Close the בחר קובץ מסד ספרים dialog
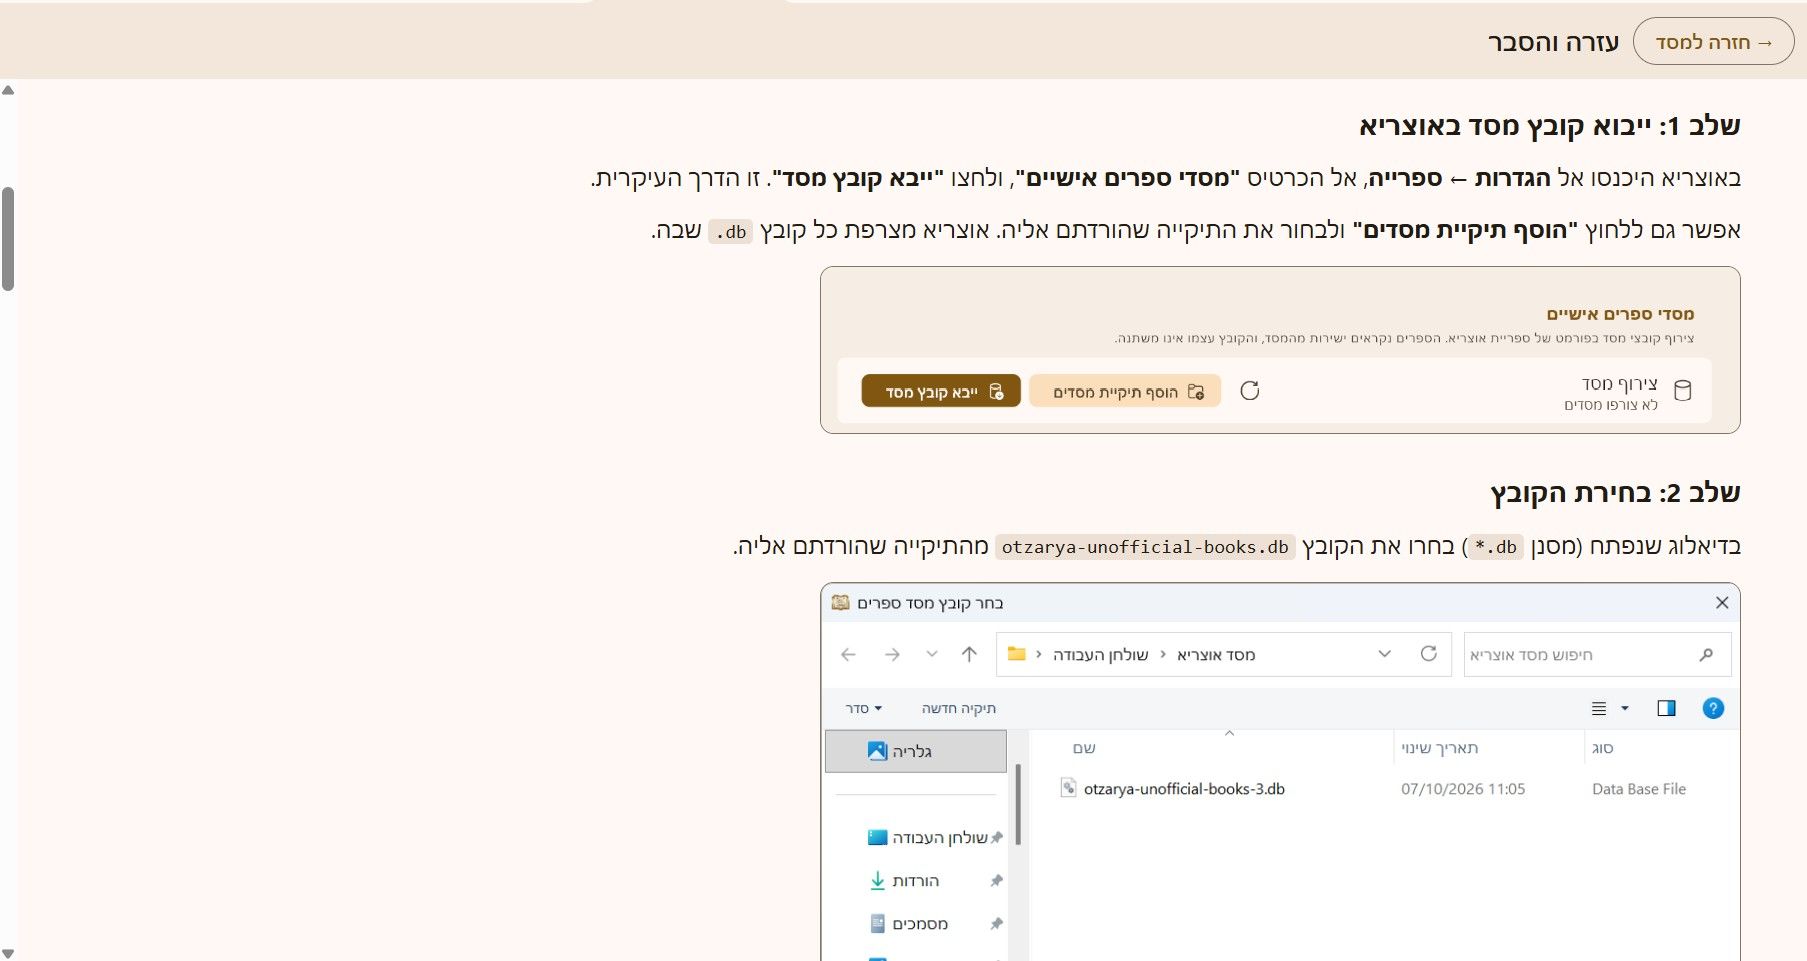The width and height of the screenshot is (1807, 961). tap(1722, 603)
